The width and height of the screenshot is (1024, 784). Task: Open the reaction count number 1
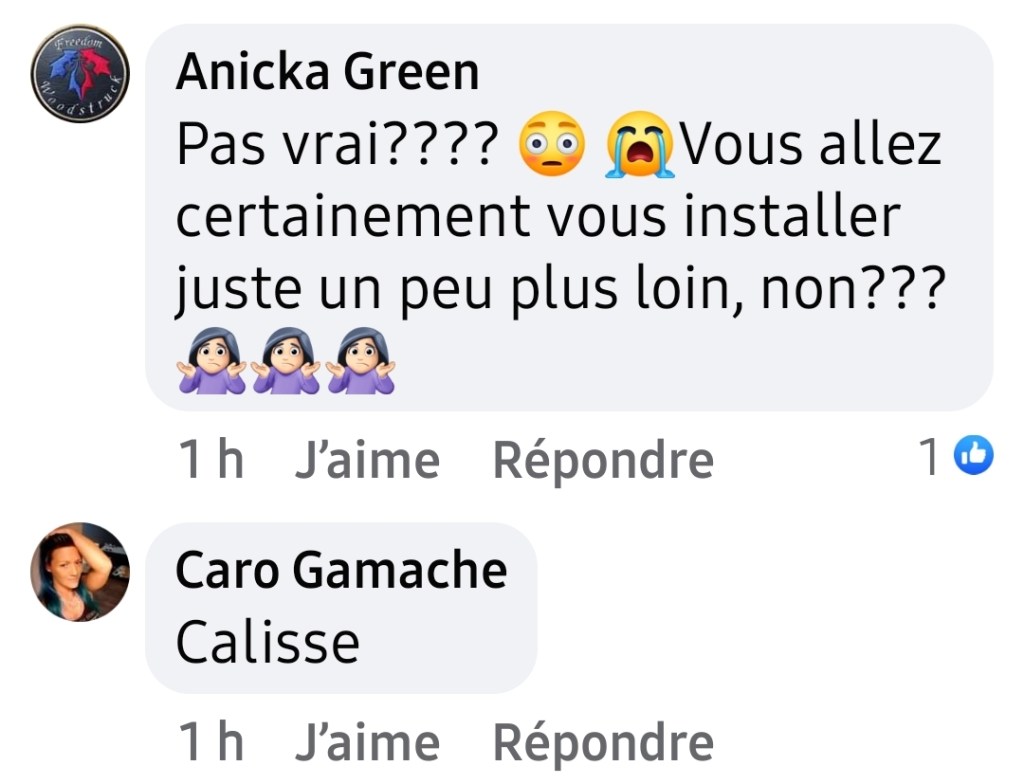pyautogui.click(x=928, y=458)
